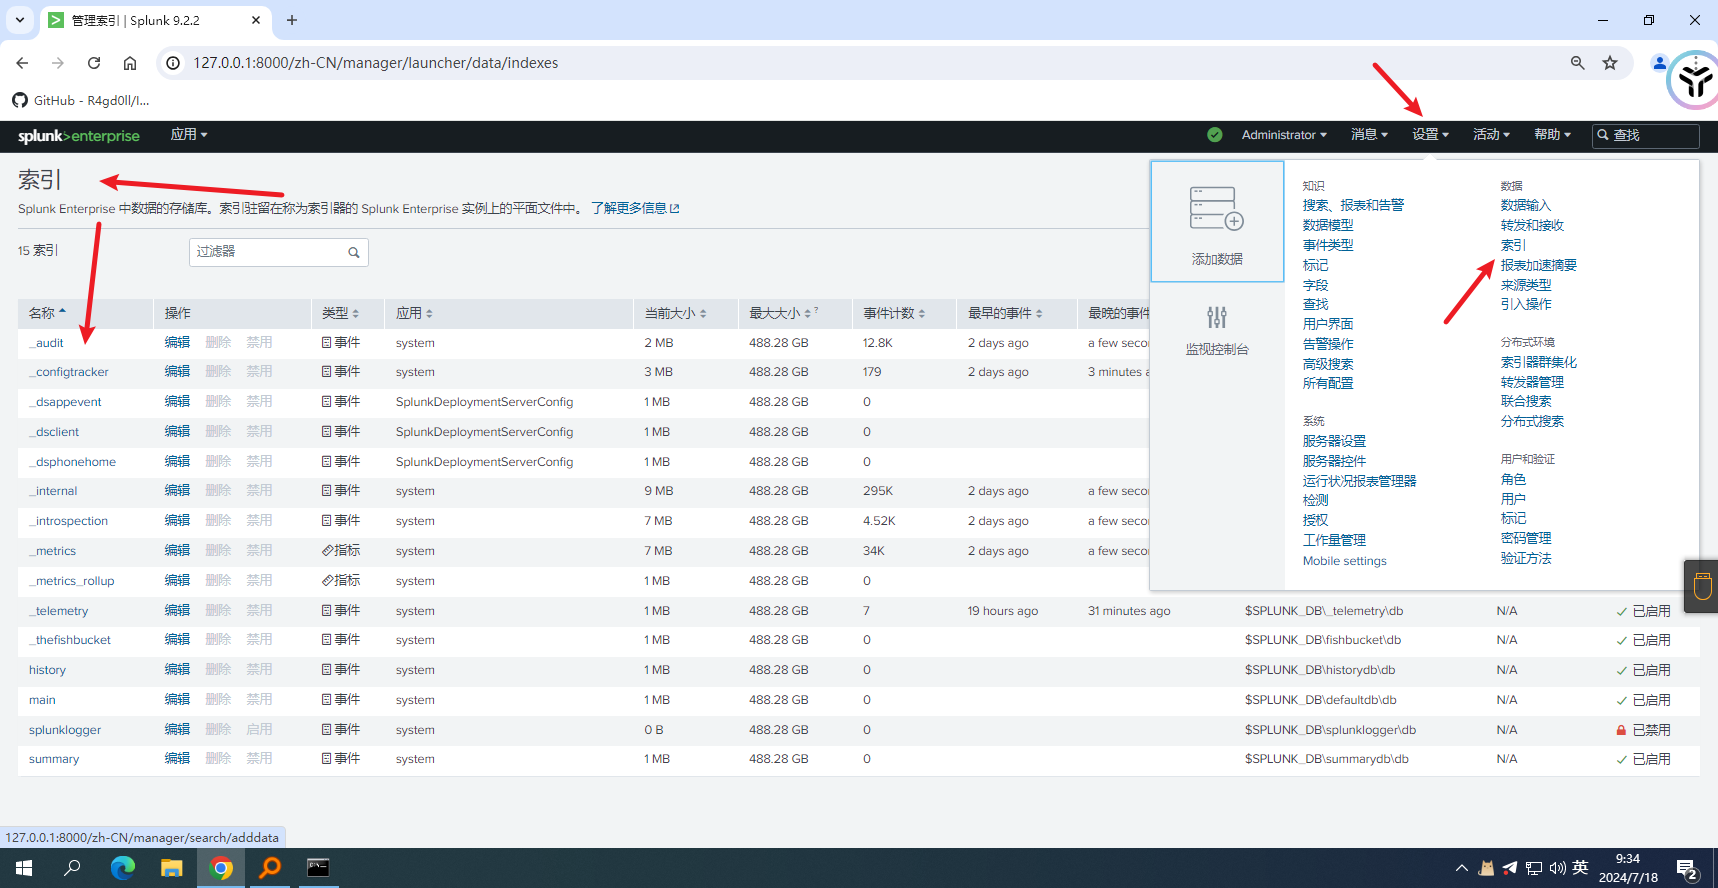The image size is (1718, 888).
Task: Click the site information icon in the address bar
Action: (173, 63)
